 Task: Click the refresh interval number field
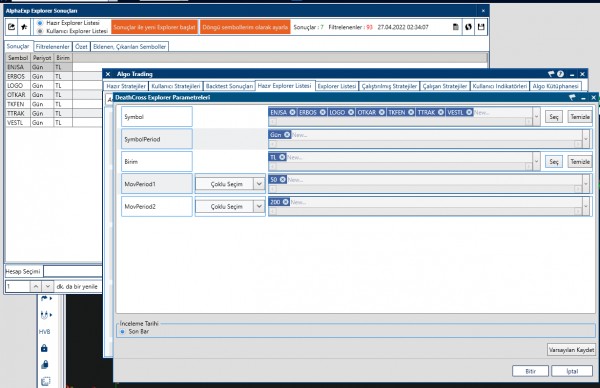(x=17, y=286)
